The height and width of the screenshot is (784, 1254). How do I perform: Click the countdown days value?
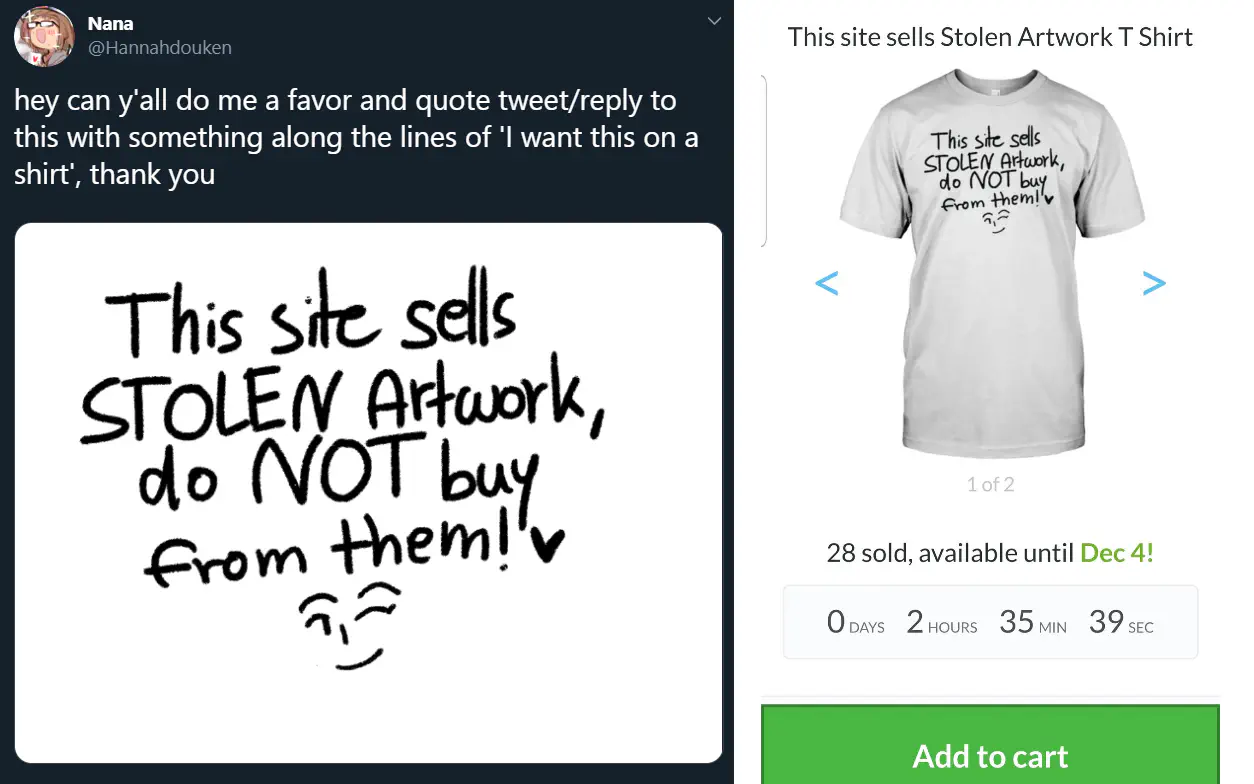coord(837,622)
